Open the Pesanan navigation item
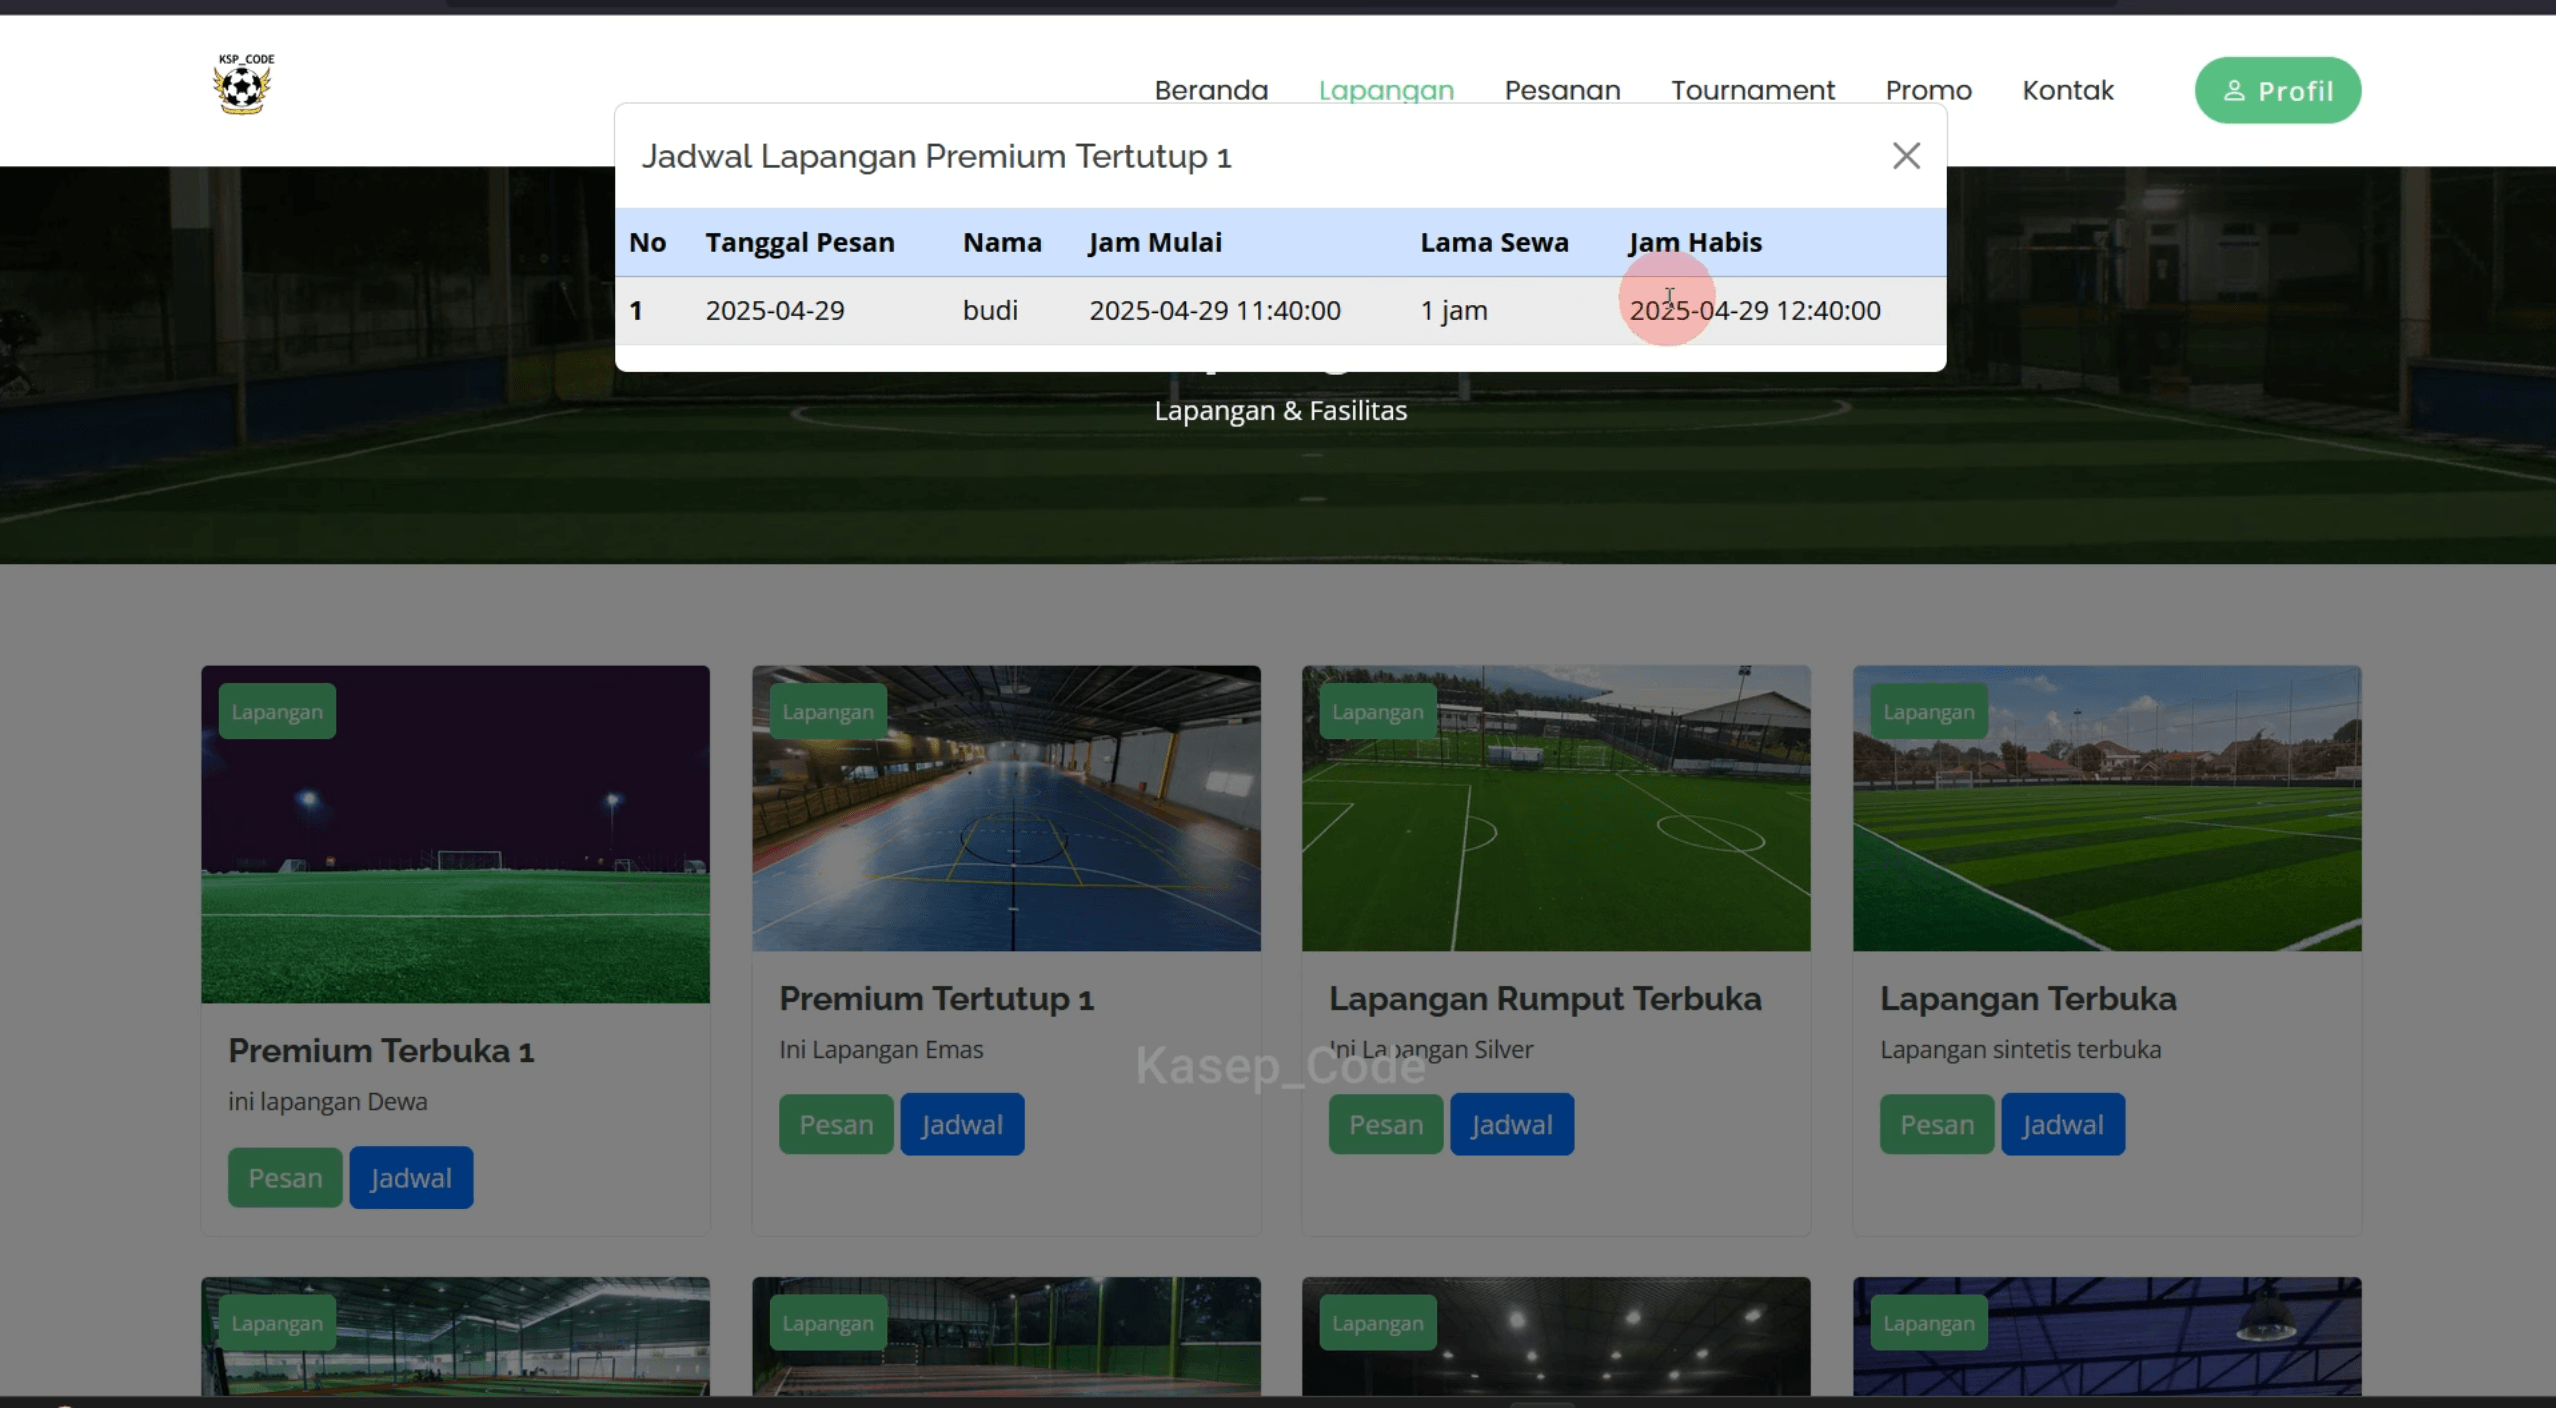Screen dimensions: 2556x1408 tap(1562, 90)
